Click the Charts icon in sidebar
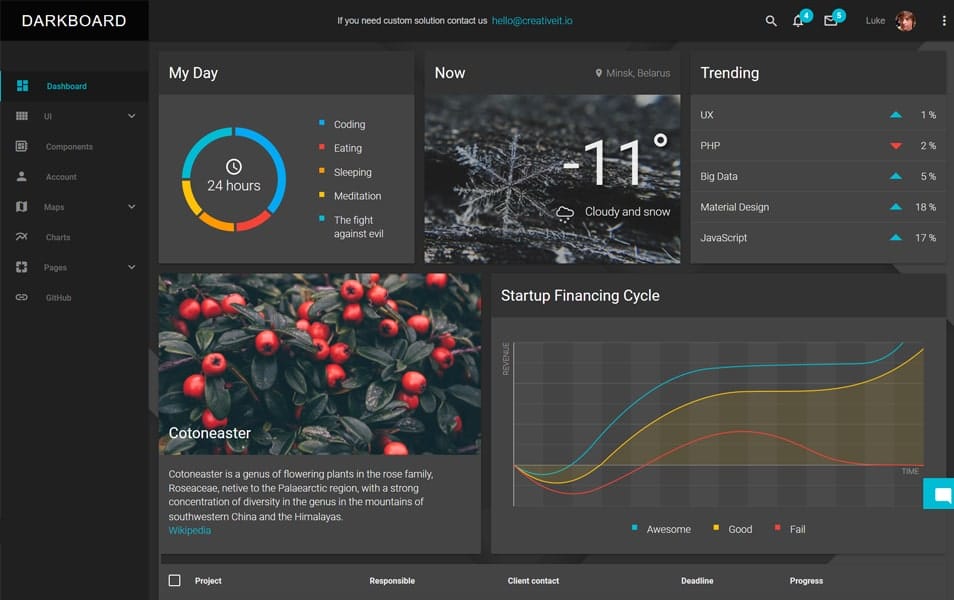Image resolution: width=954 pixels, height=600 pixels. pyautogui.click(x=22, y=237)
